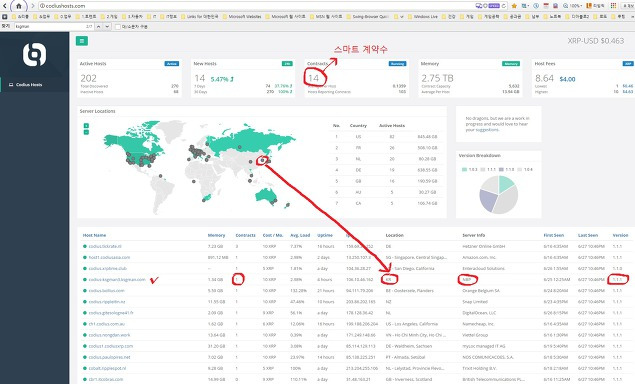635x384 pixels.
Task: Click the find-bar previous match arrow
Action: coord(98,26)
